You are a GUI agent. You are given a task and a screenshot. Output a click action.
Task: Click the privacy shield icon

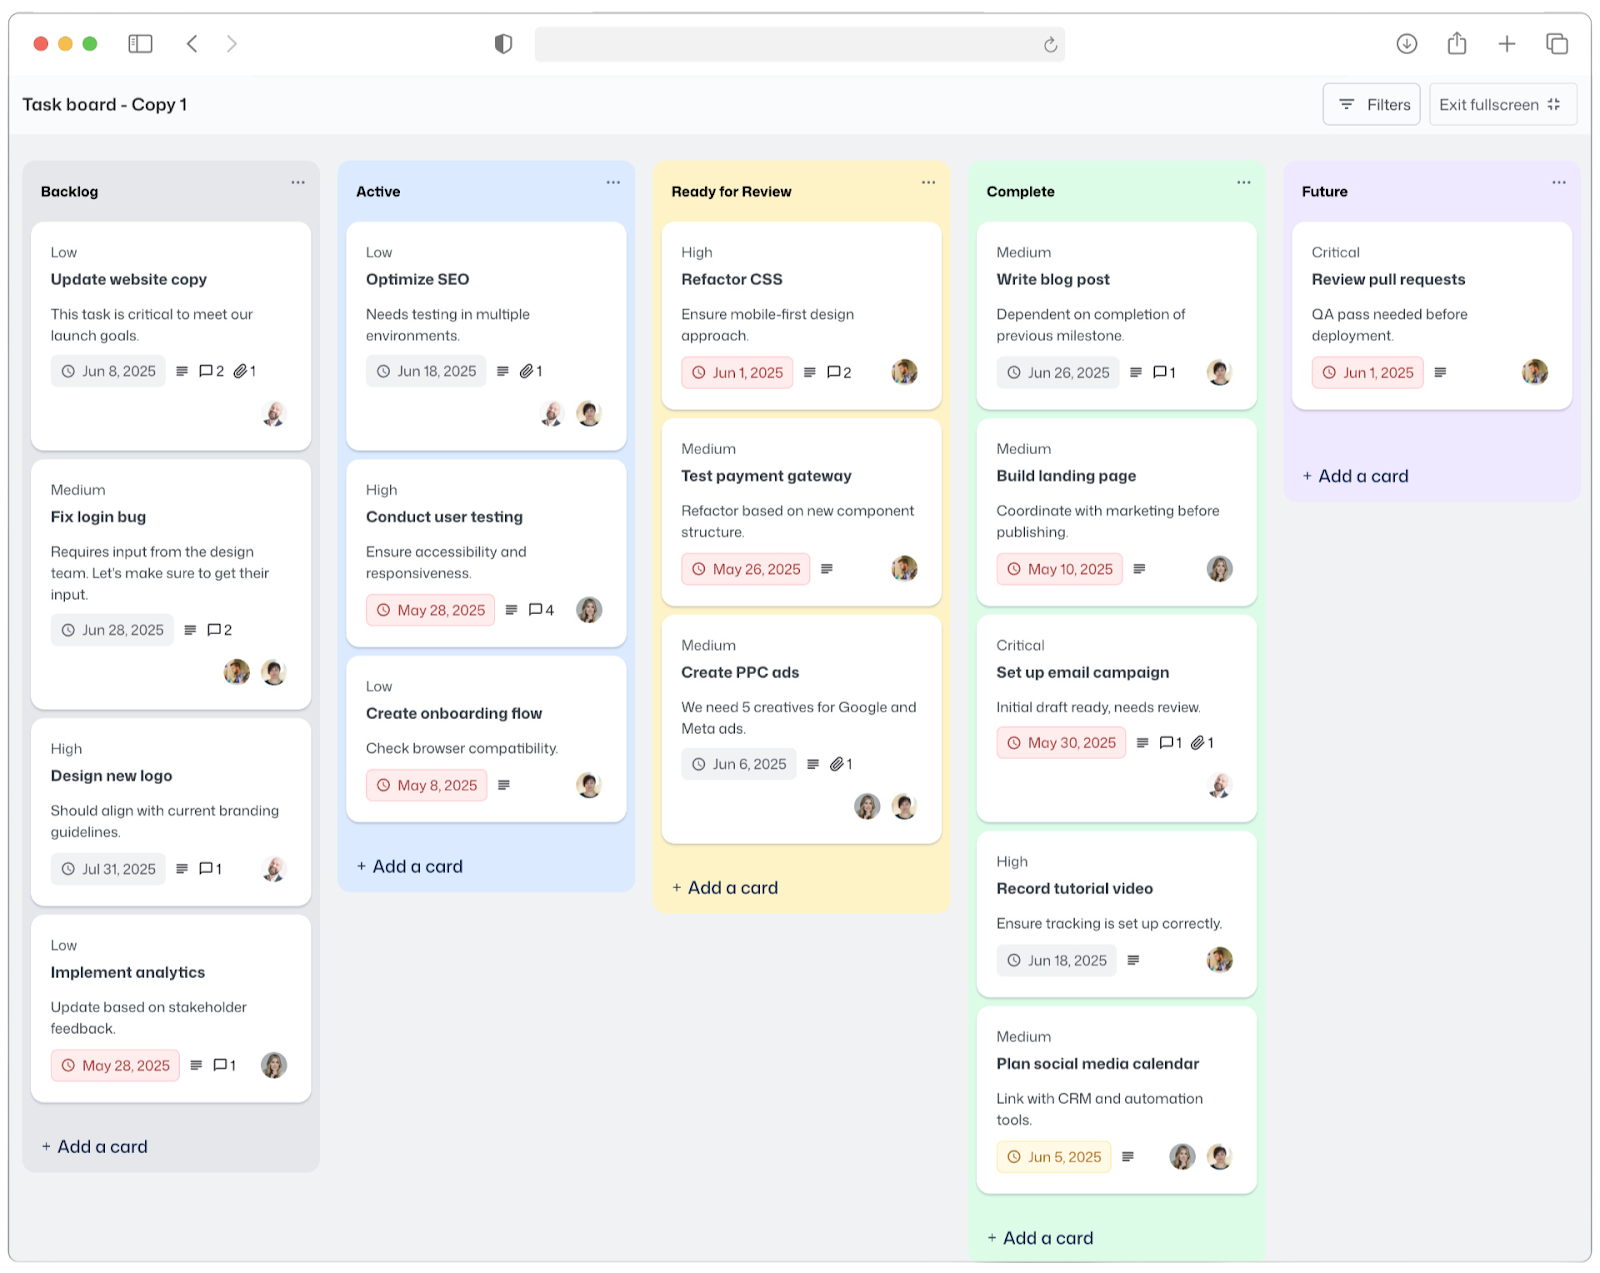click(x=503, y=44)
